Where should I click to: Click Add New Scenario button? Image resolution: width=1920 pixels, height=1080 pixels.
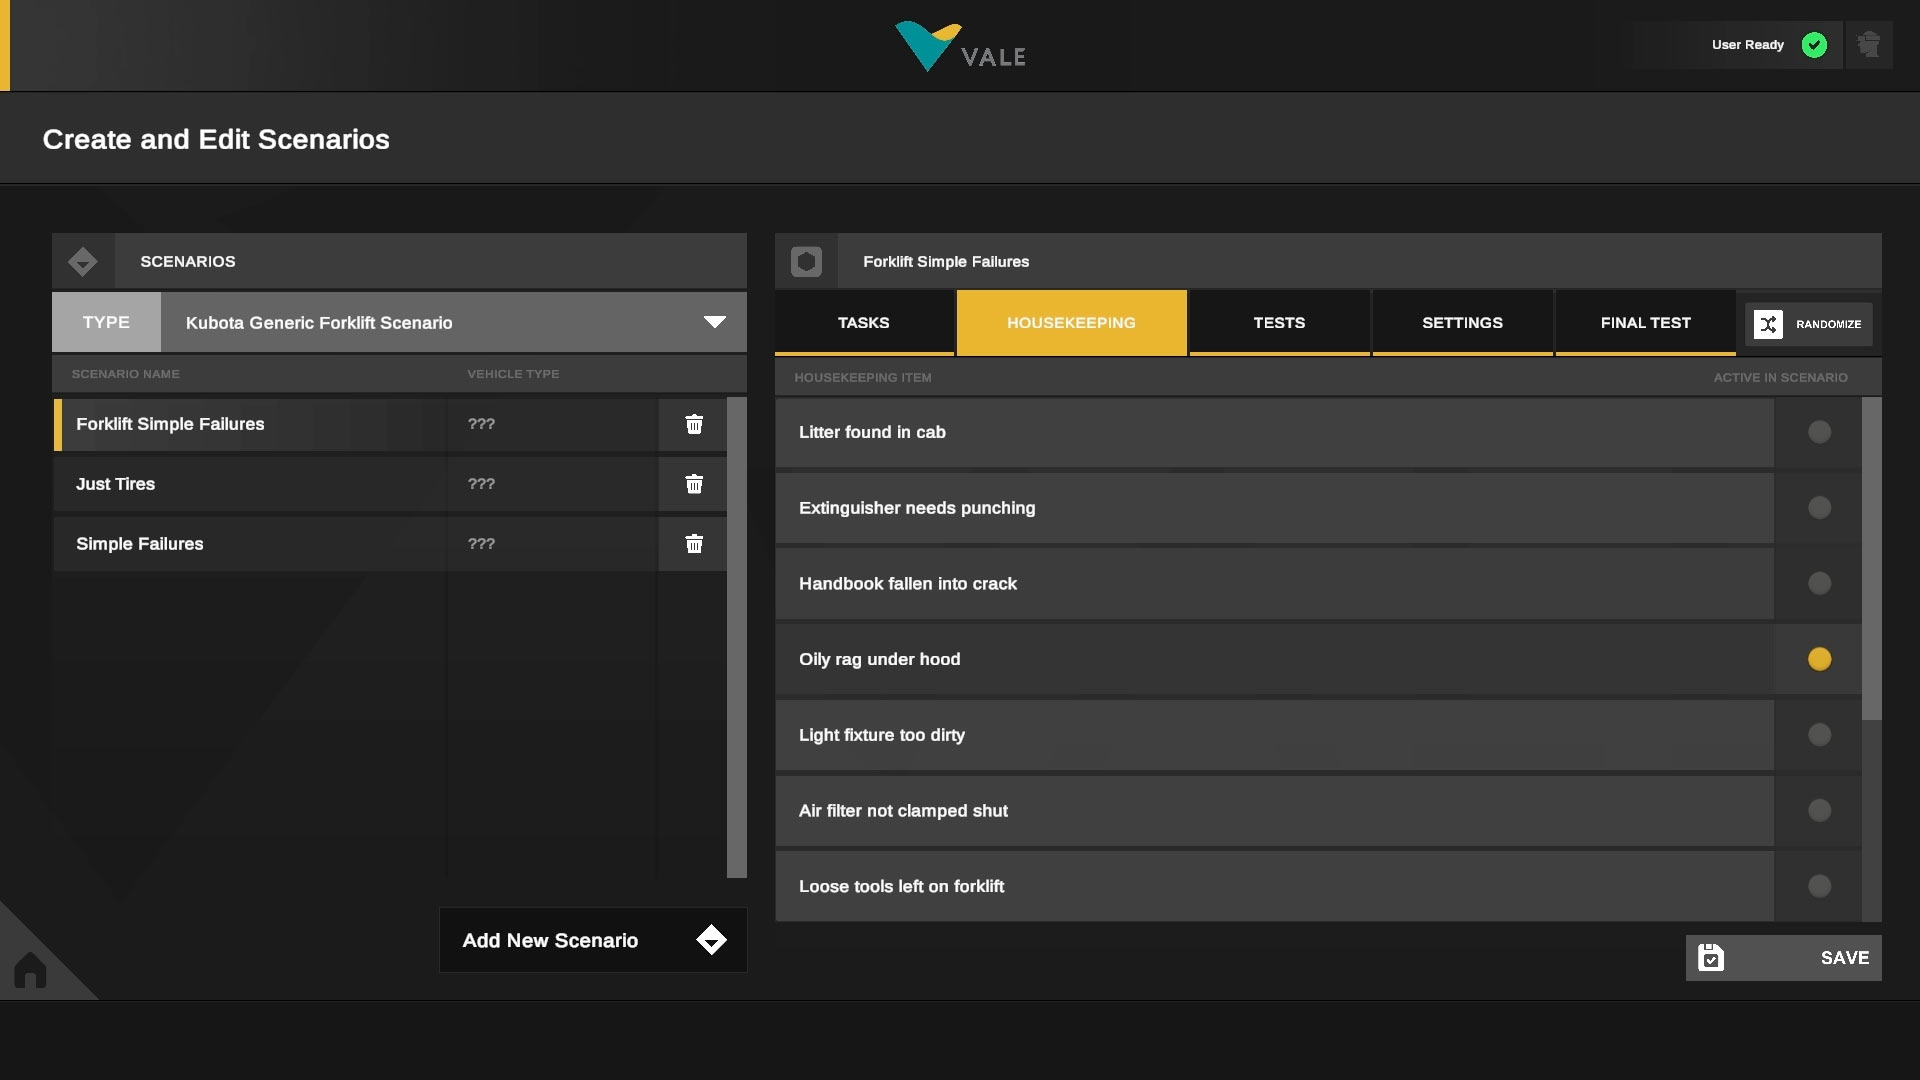(592, 940)
